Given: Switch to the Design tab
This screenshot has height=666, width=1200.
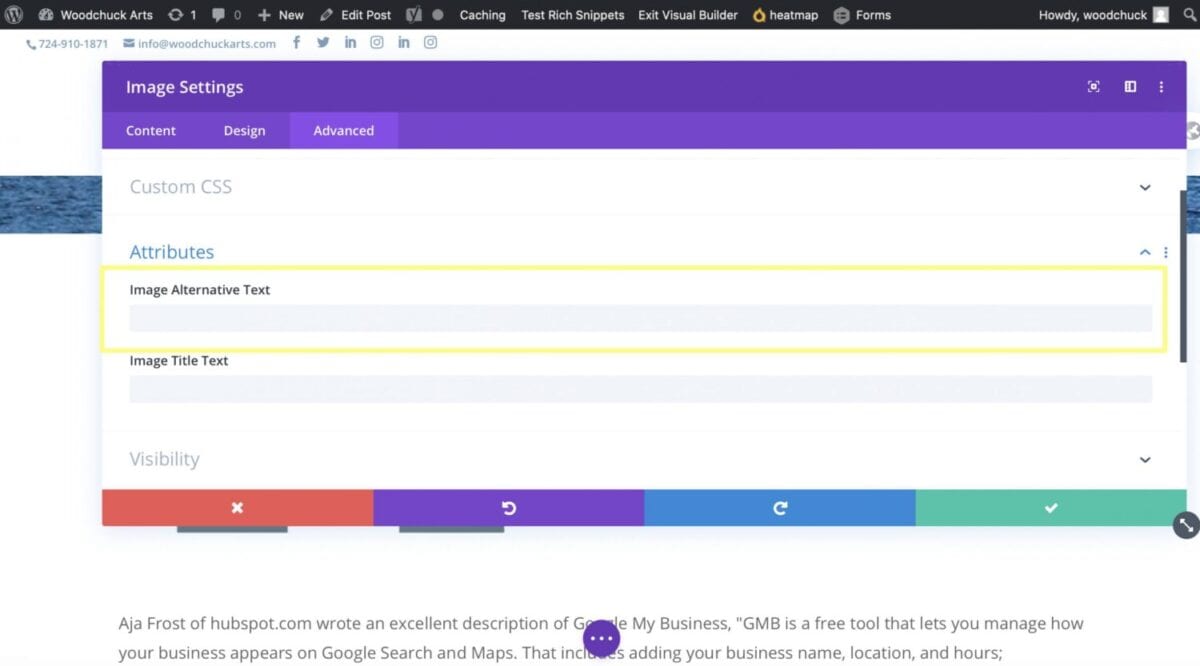Looking at the screenshot, I should point(244,131).
